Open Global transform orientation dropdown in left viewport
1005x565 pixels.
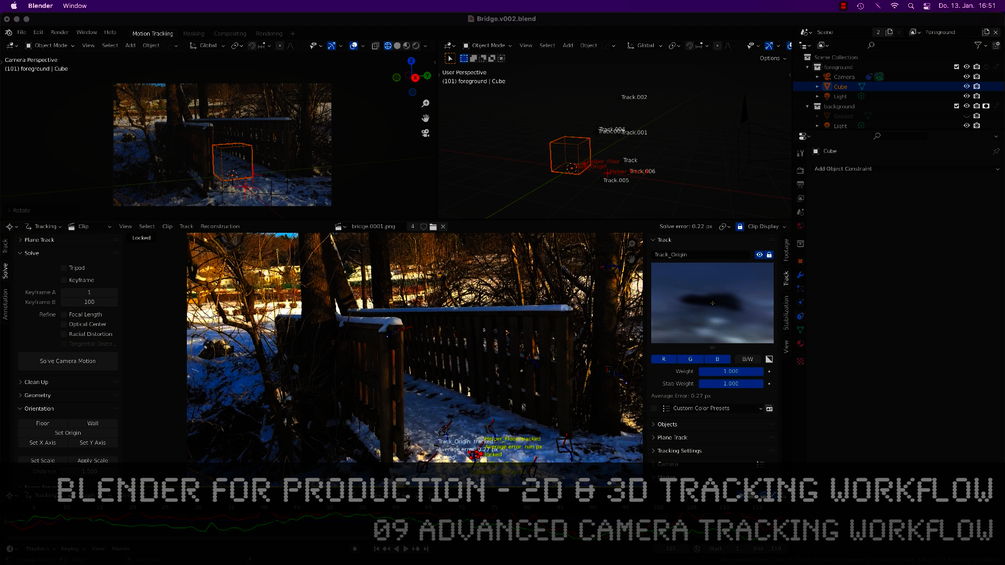tap(206, 45)
